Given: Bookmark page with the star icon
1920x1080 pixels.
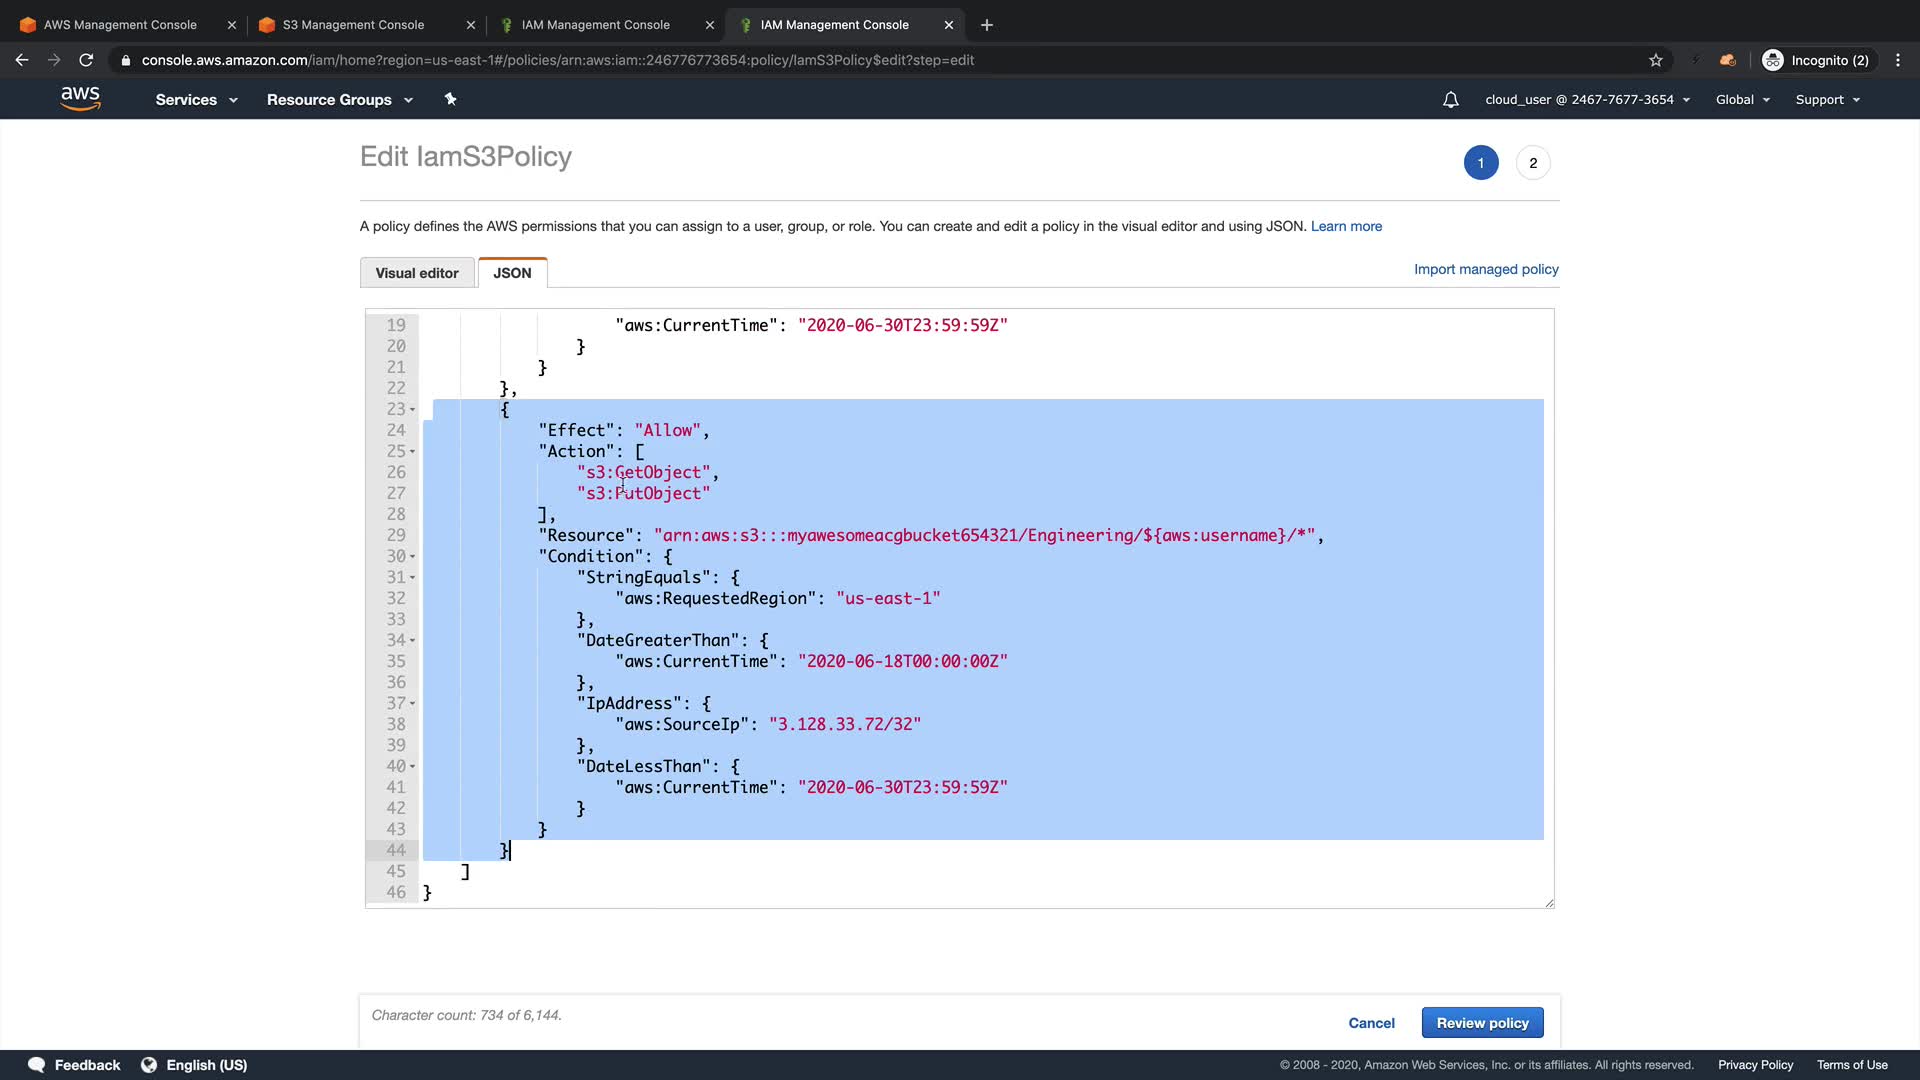Looking at the screenshot, I should [1656, 60].
